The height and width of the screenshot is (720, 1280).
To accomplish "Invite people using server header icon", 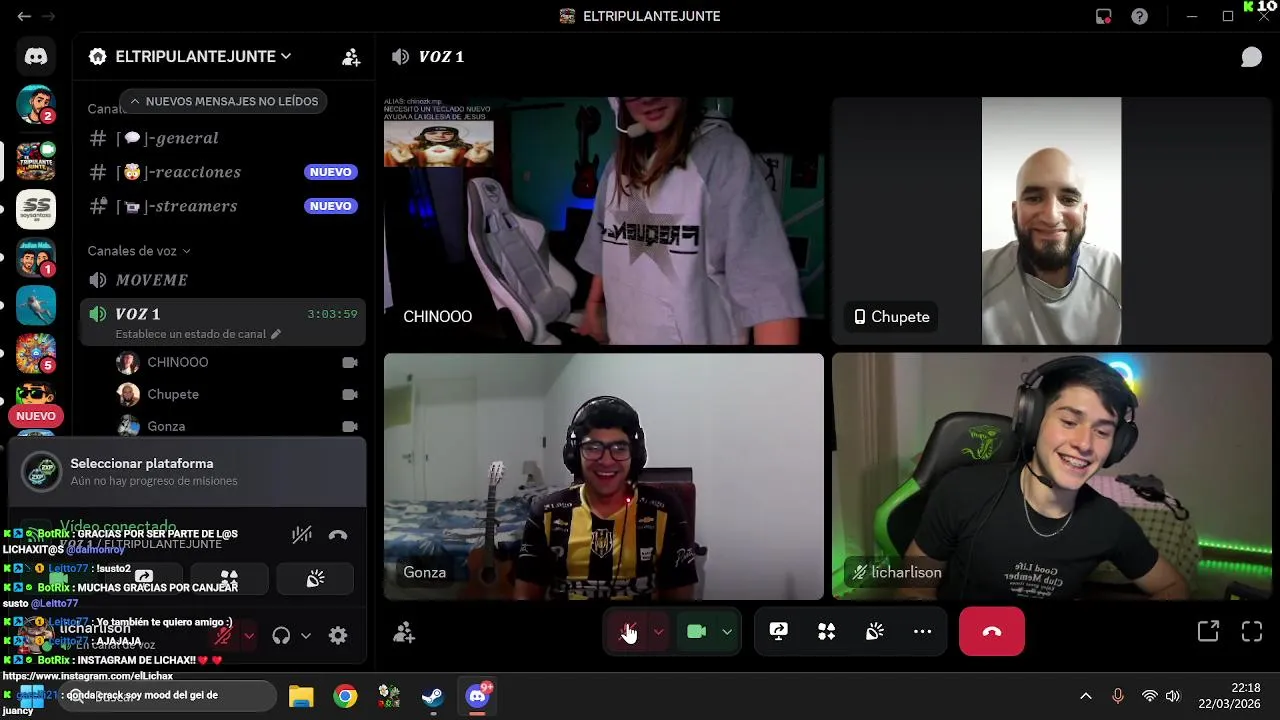I will point(351,57).
